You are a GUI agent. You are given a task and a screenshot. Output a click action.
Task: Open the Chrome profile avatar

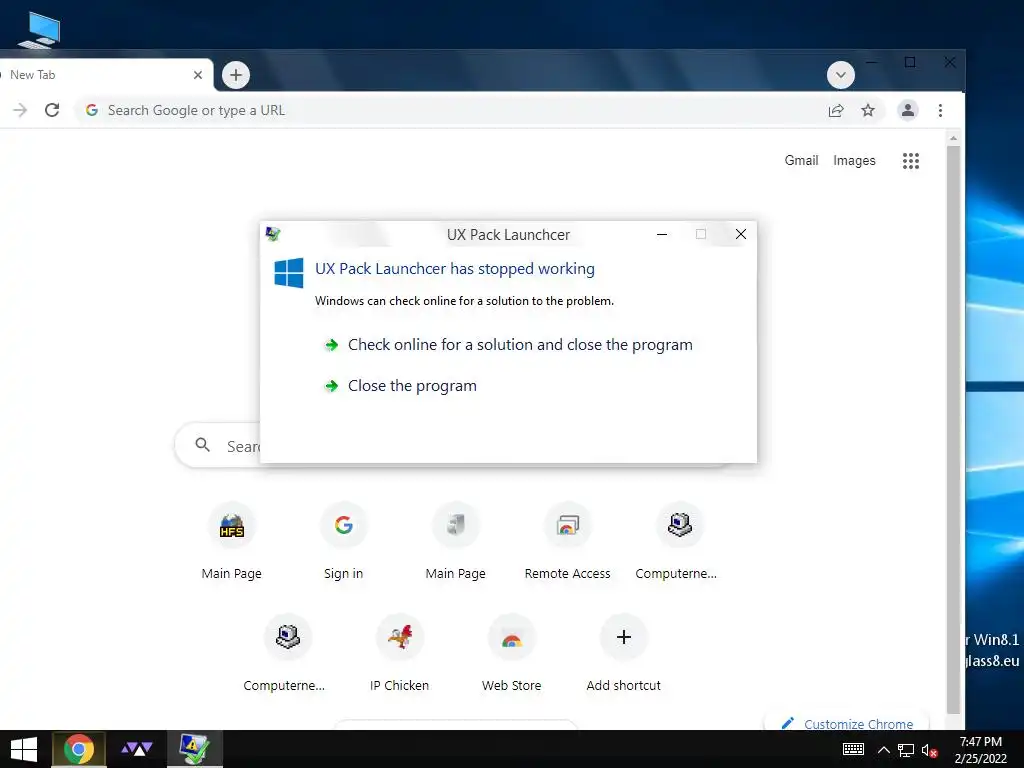(x=908, y=110)
